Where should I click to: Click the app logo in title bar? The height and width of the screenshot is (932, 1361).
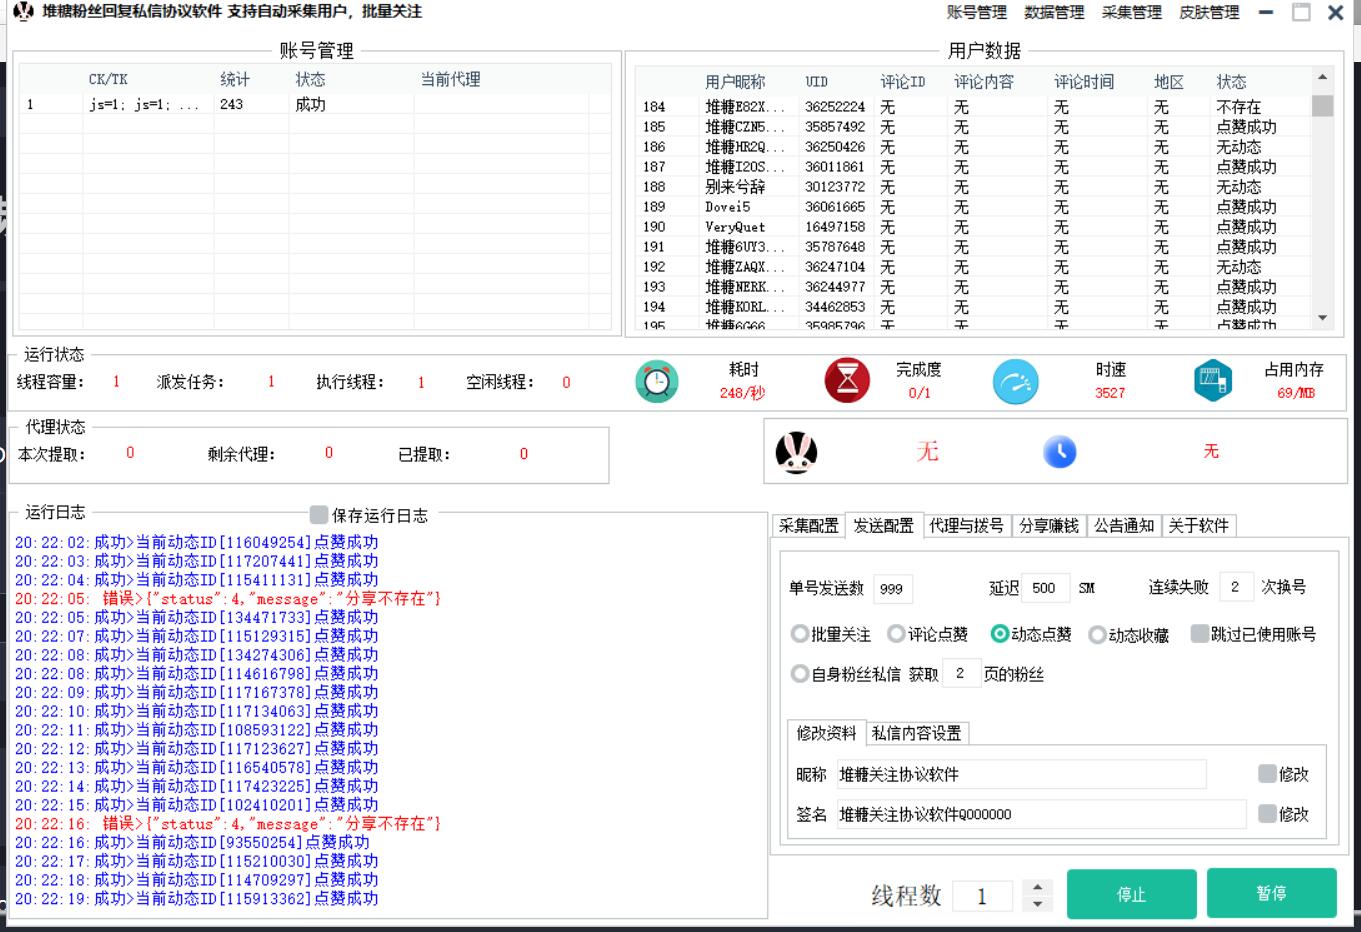[23, 12]
